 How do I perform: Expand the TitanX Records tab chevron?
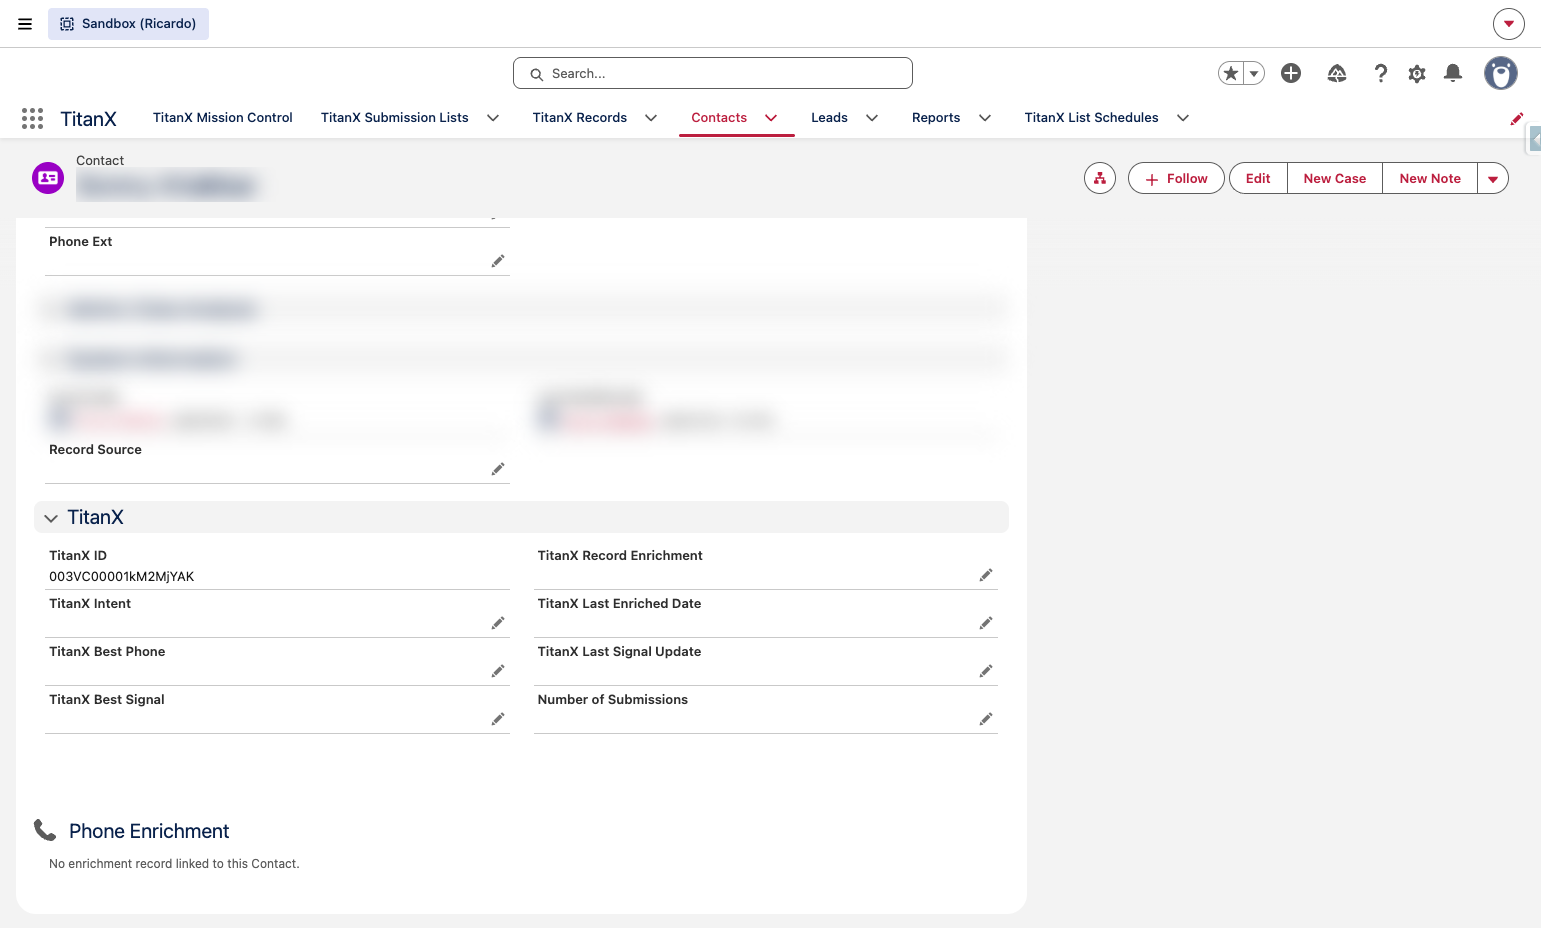[x=651, y=118]
